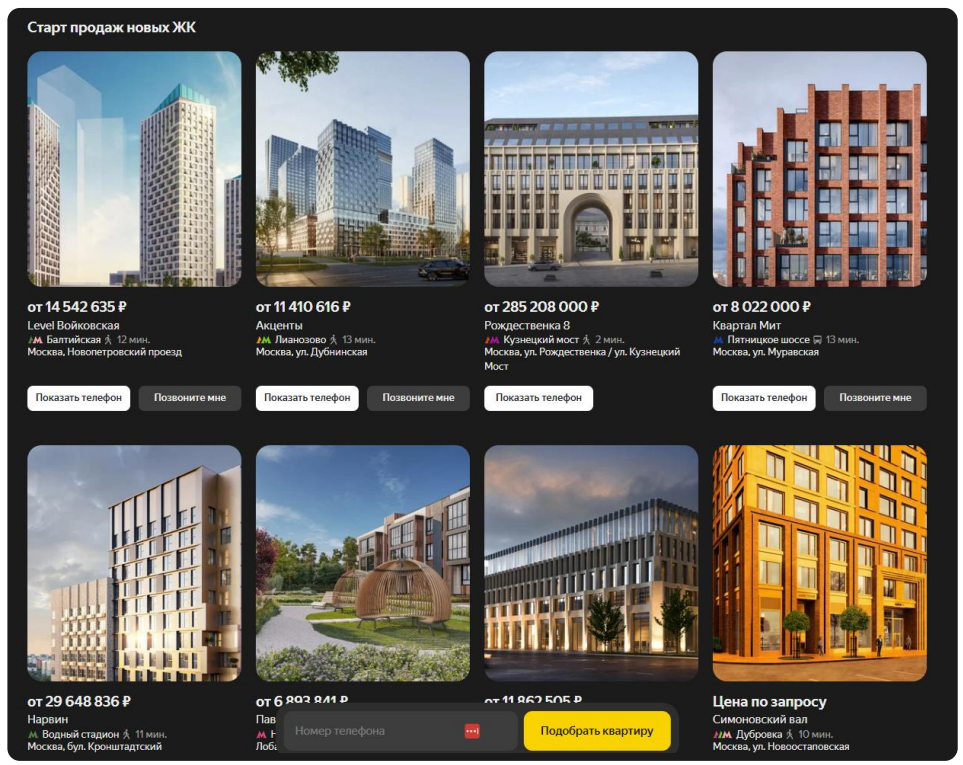Viewport: 963px width, 765px height.
Task: Click the bus icon next to 13 мин. for Квартал Мит
Action: coord(817,340)
